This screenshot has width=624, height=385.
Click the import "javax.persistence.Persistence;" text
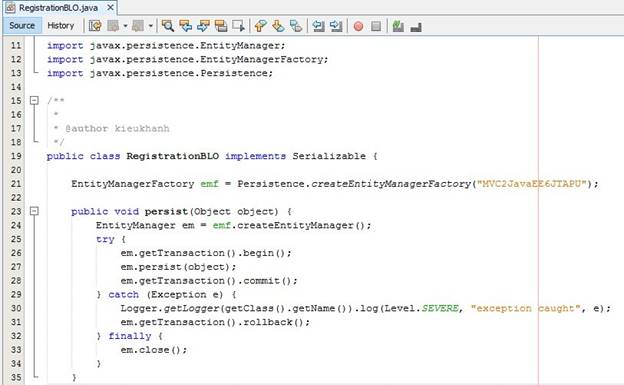coord(181,73)
